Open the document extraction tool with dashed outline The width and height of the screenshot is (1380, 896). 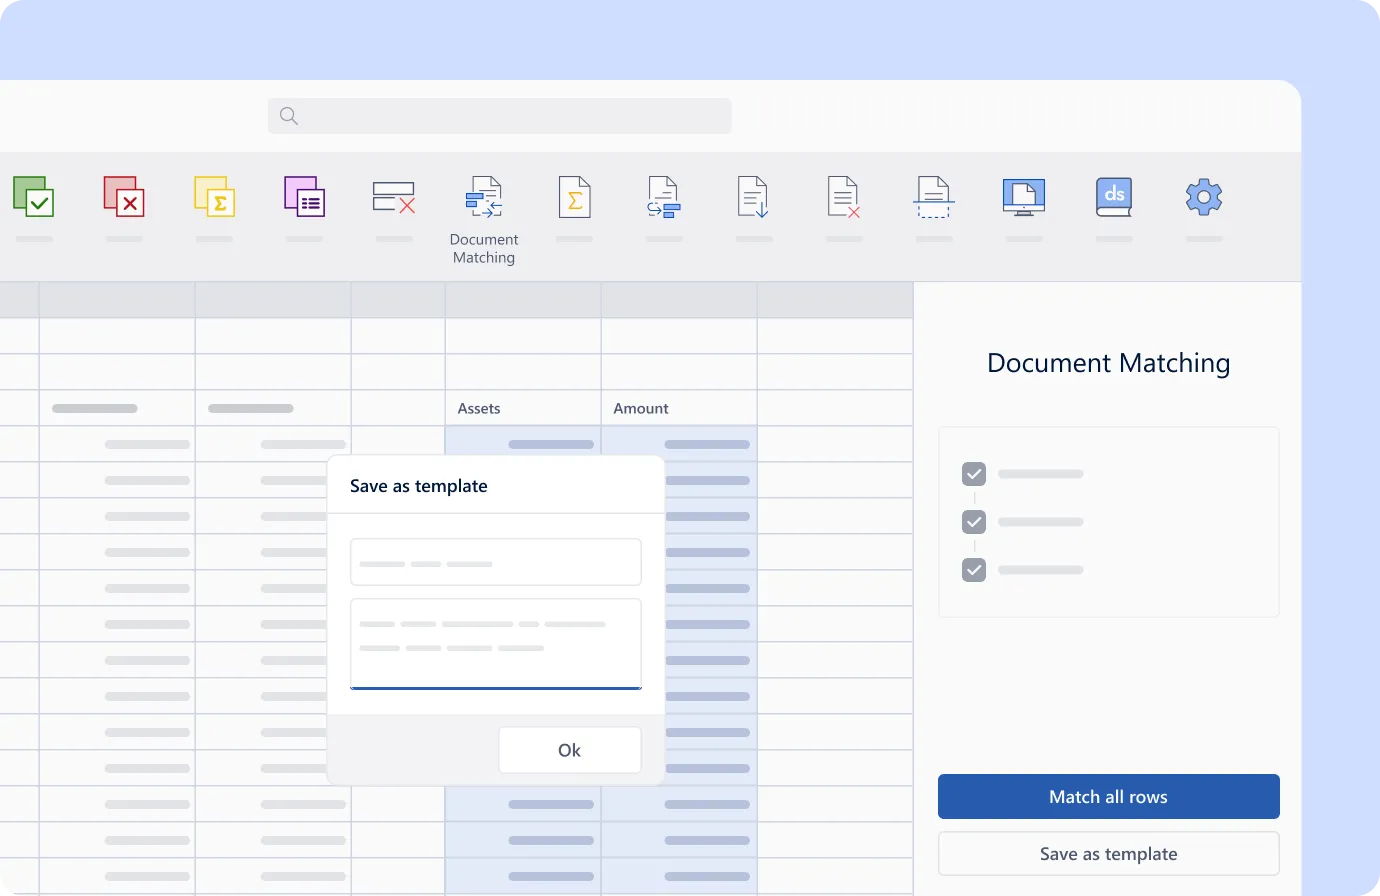pyautogui.click(x=933, y=197)
